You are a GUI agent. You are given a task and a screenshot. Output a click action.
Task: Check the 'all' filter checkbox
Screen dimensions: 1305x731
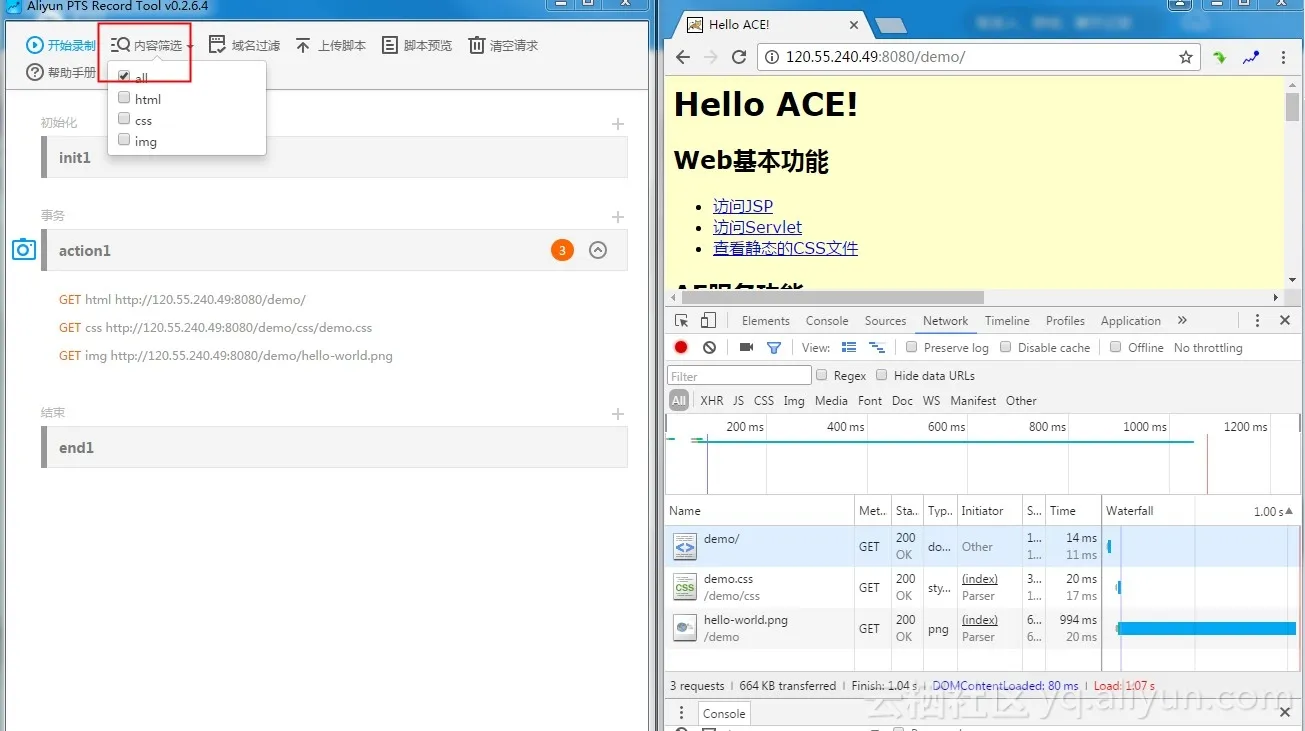[124, 76]
